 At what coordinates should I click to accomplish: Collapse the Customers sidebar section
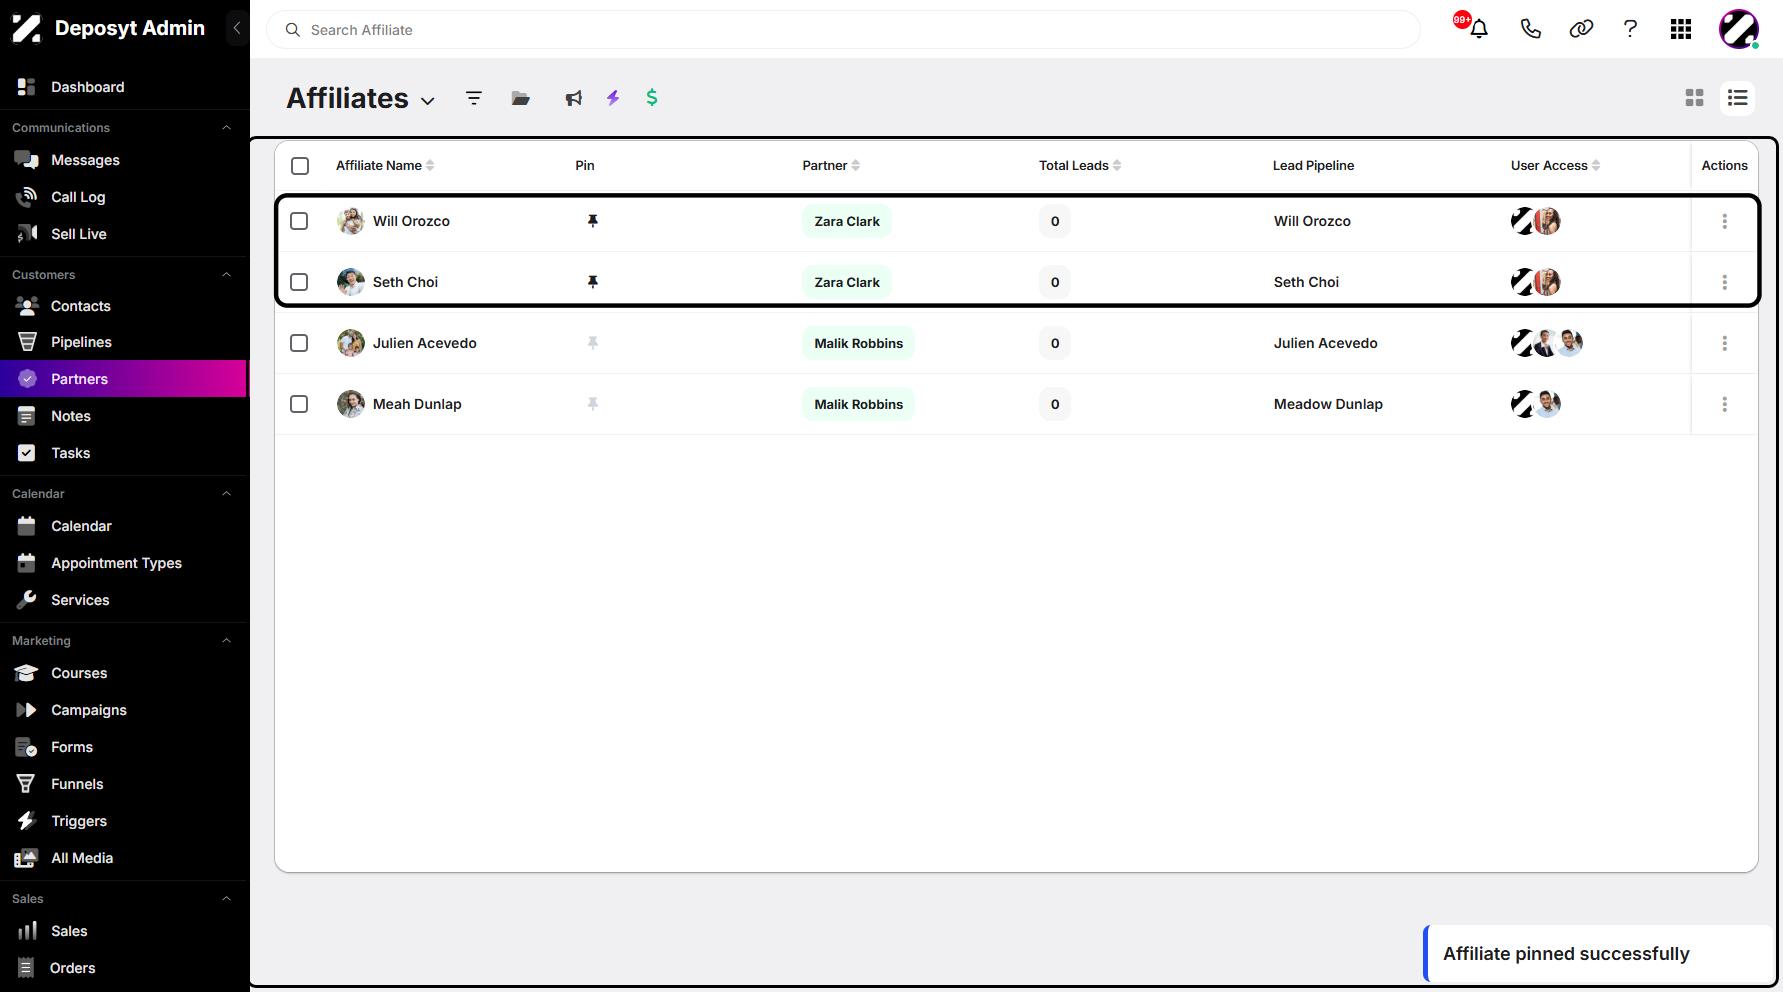[x=227, y=275]
